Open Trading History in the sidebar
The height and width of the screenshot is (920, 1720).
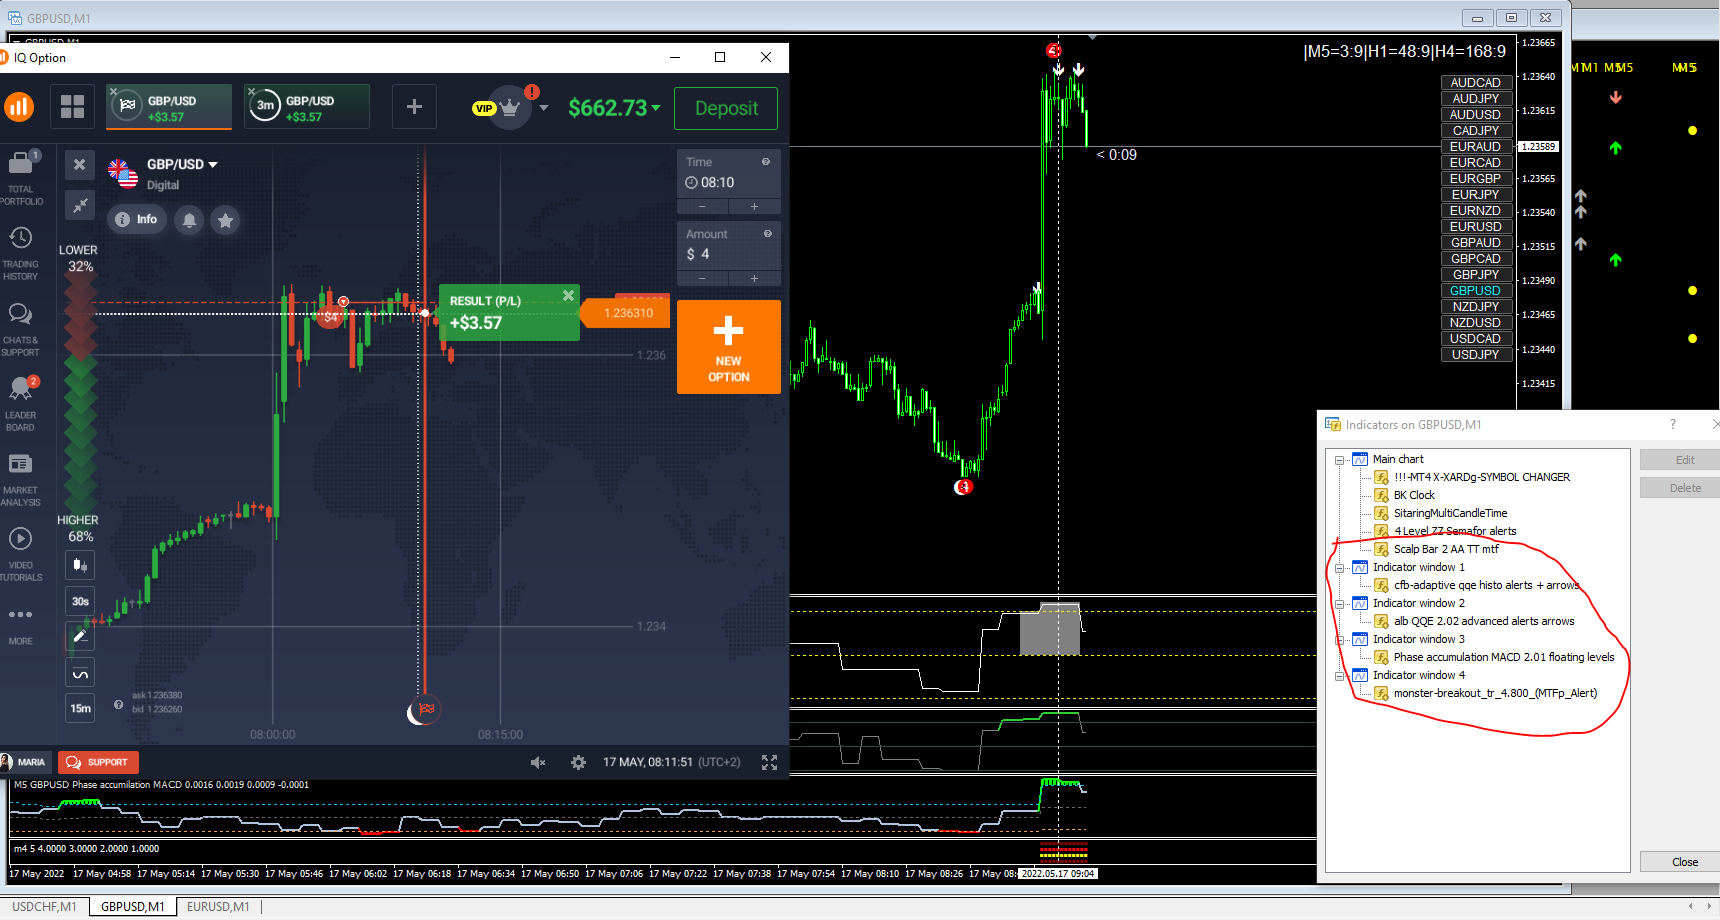[x=21, y=254]
